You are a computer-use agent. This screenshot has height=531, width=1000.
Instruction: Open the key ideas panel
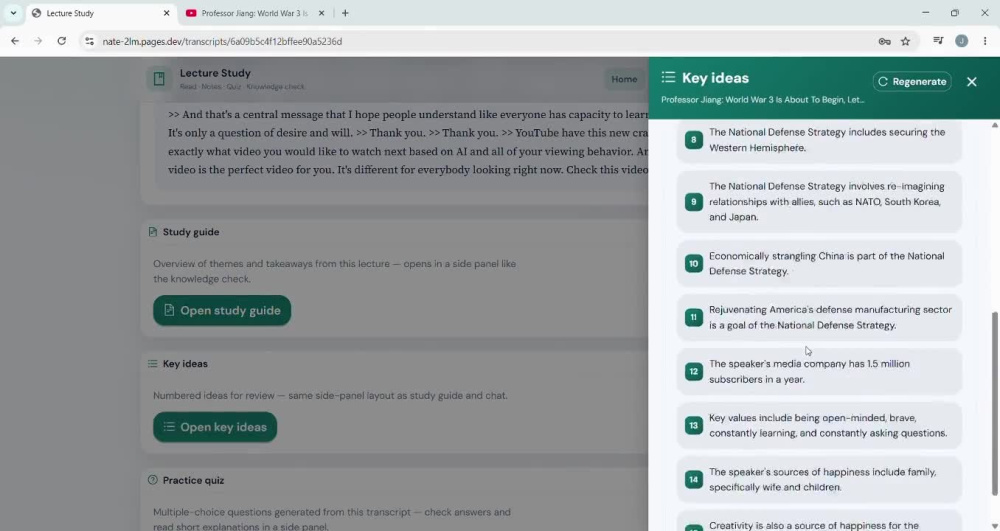215,427
